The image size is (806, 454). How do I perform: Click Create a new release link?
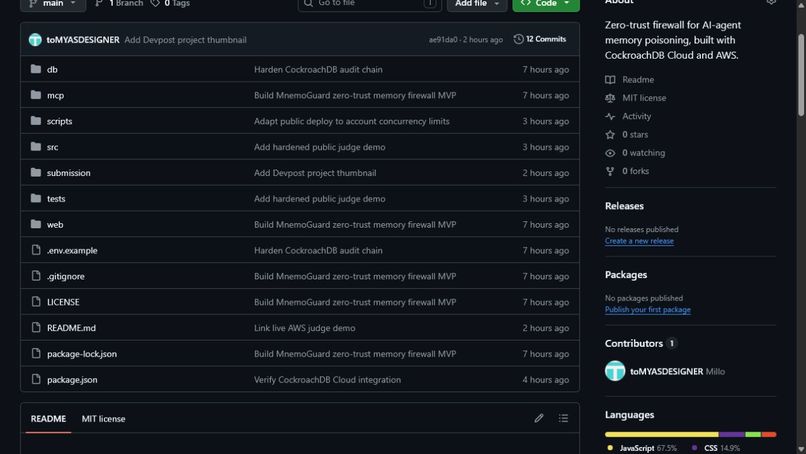(639, 241)
